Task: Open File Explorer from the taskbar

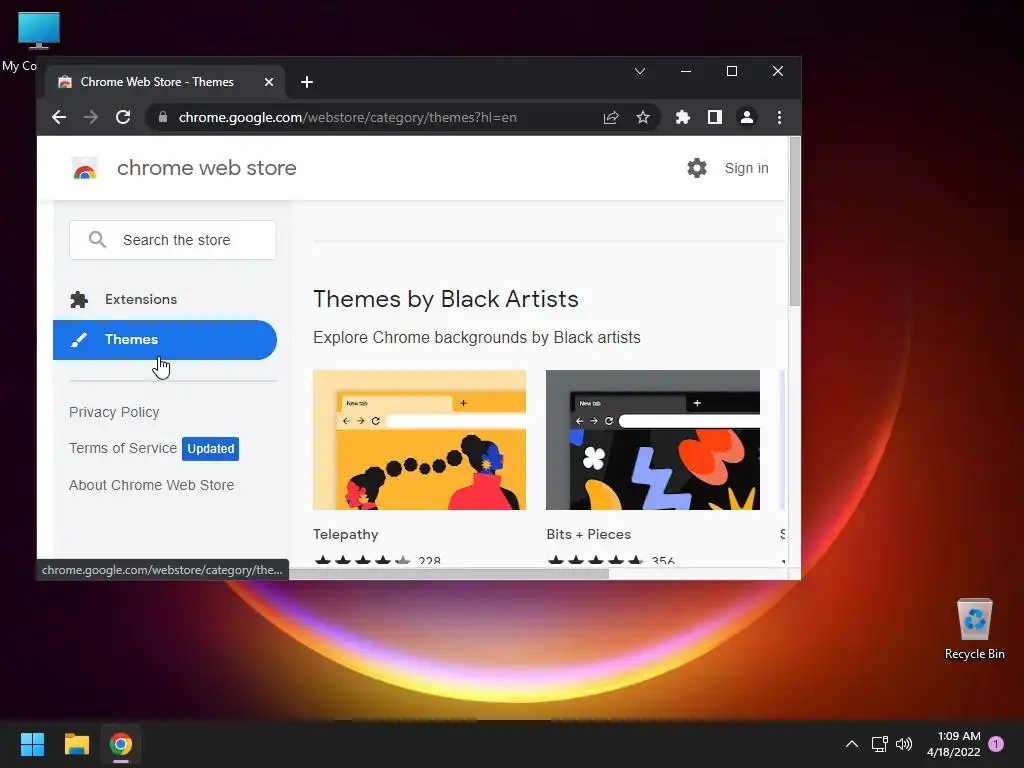Action: click(x=76, y=744)
